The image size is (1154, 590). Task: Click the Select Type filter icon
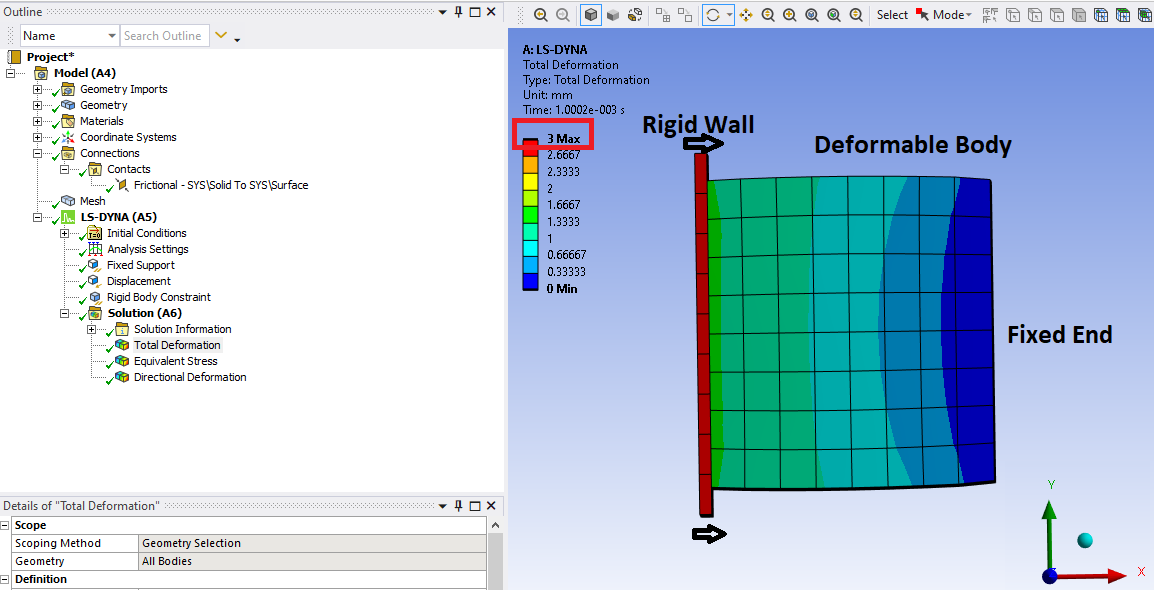pos(991,15)
